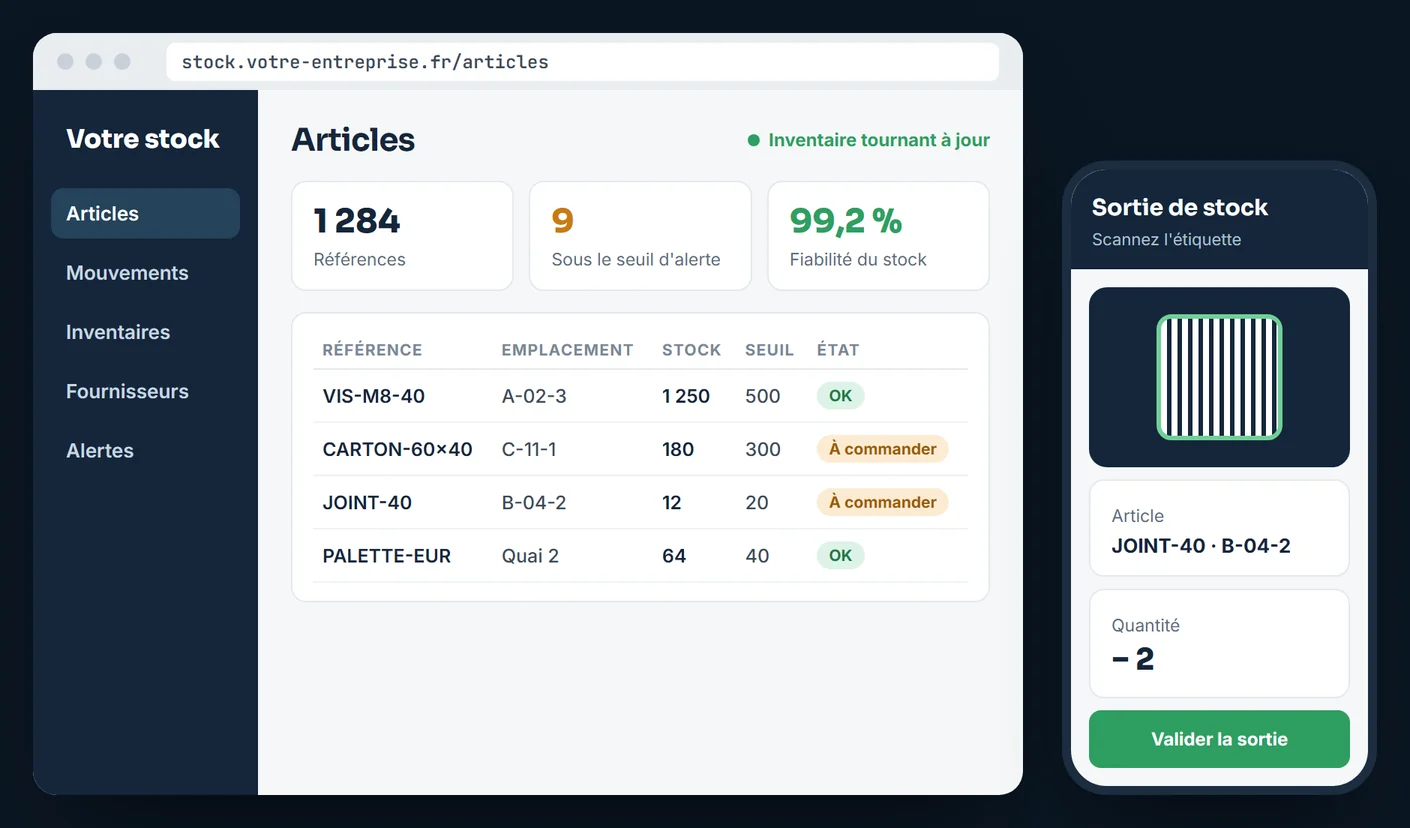The width and height of the screenshot is (1410, 828).
Task: Click the Article field on the phone
Action: (1219, 528)
